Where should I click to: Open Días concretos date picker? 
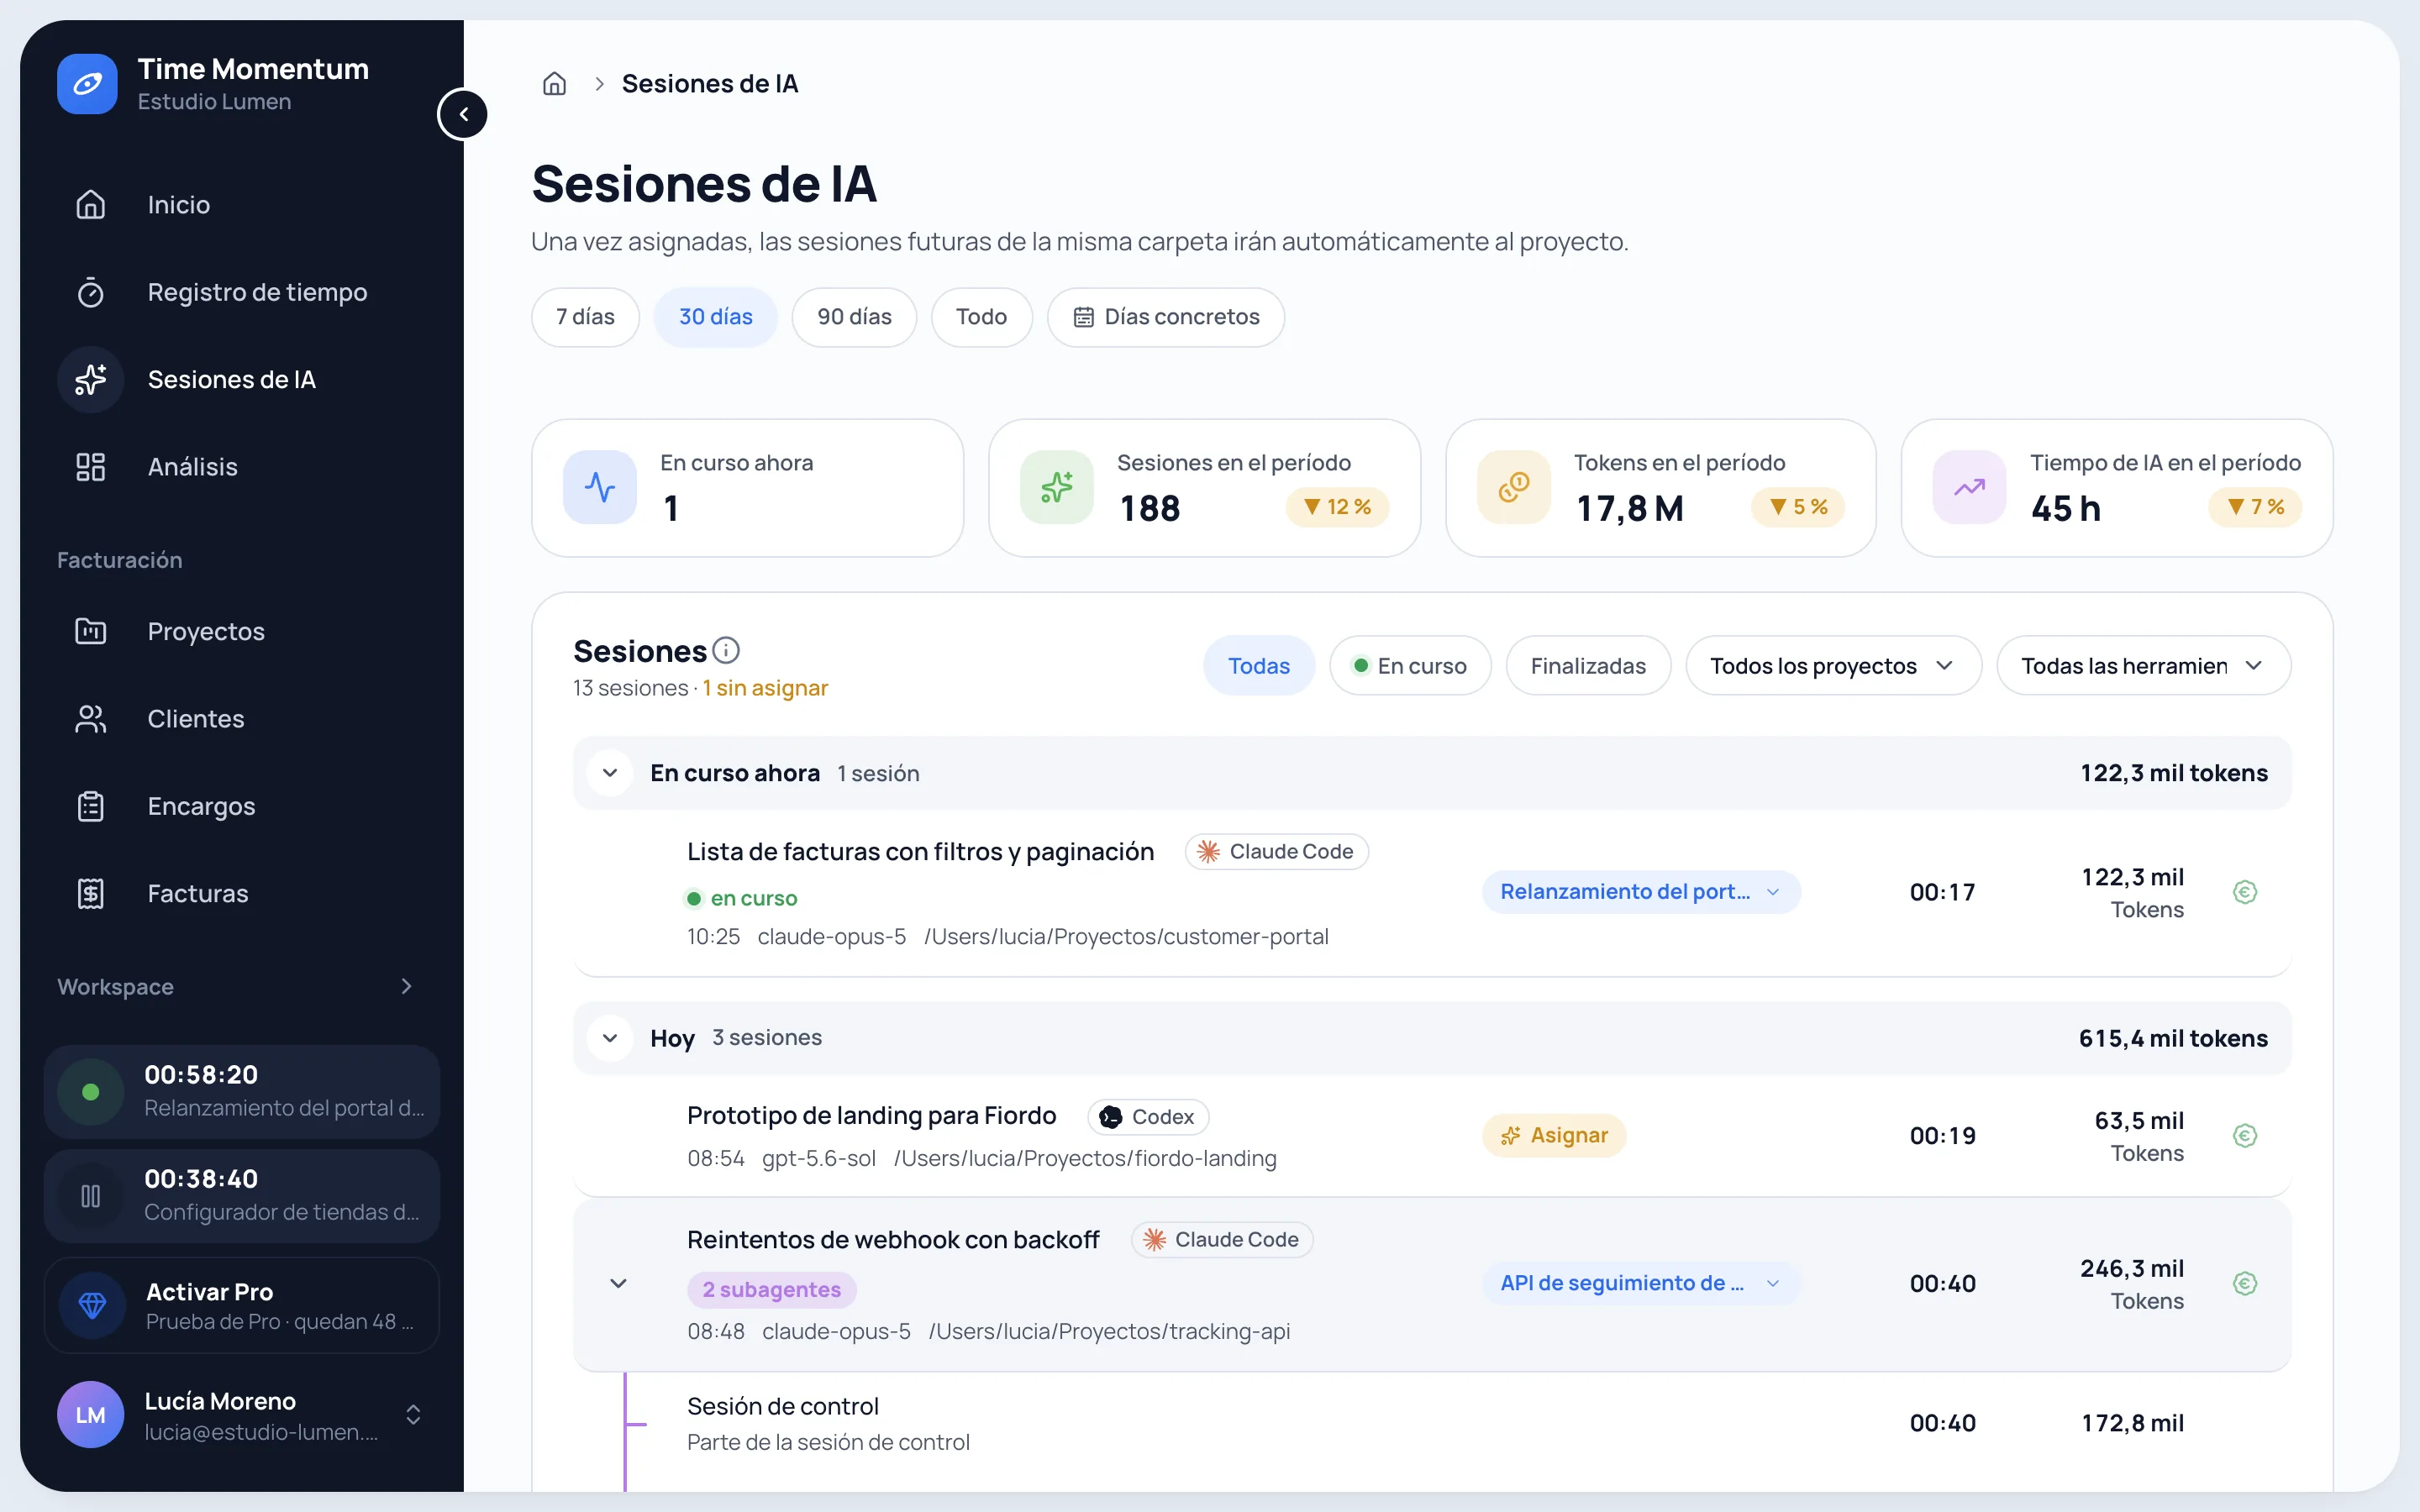tap(1166, 317)
